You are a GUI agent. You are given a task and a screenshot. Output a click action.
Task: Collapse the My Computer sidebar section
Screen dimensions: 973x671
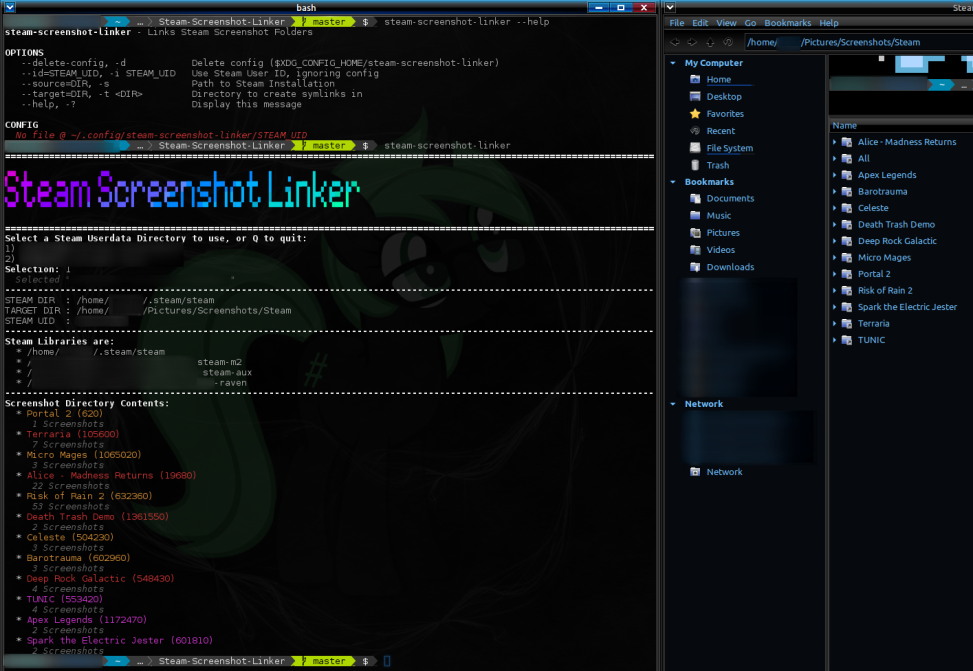click(x=673, y=63)
